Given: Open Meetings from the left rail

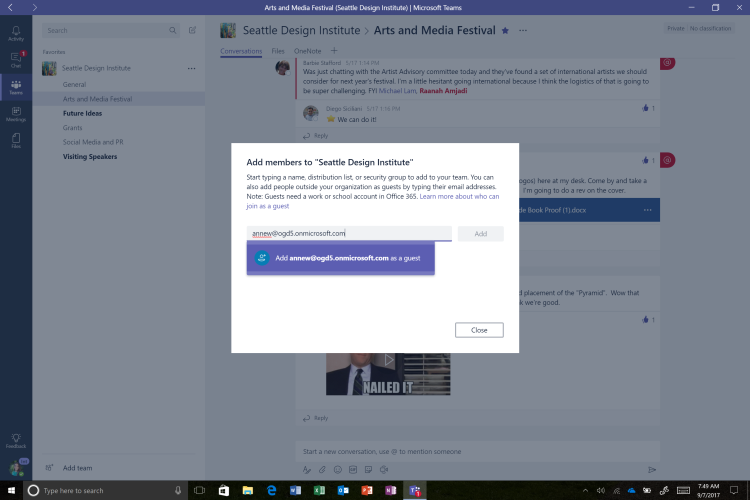Looking at the screenshot, I should (x=16, y=114).
